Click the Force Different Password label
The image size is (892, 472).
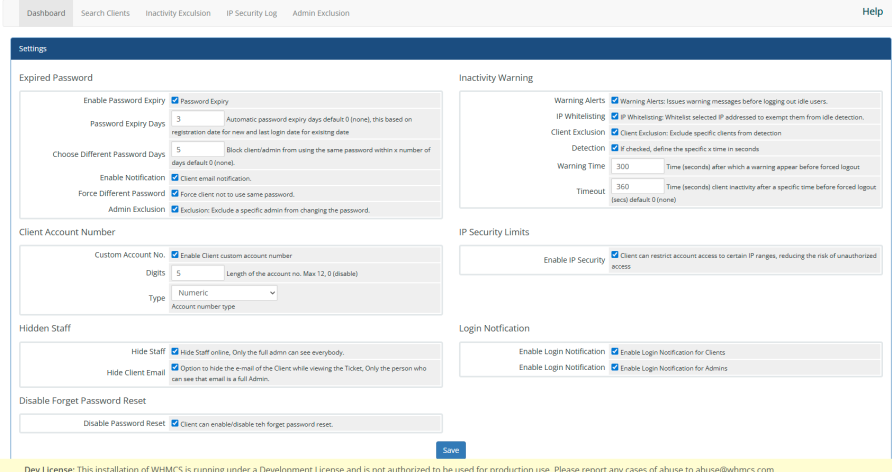coord(122,193)
